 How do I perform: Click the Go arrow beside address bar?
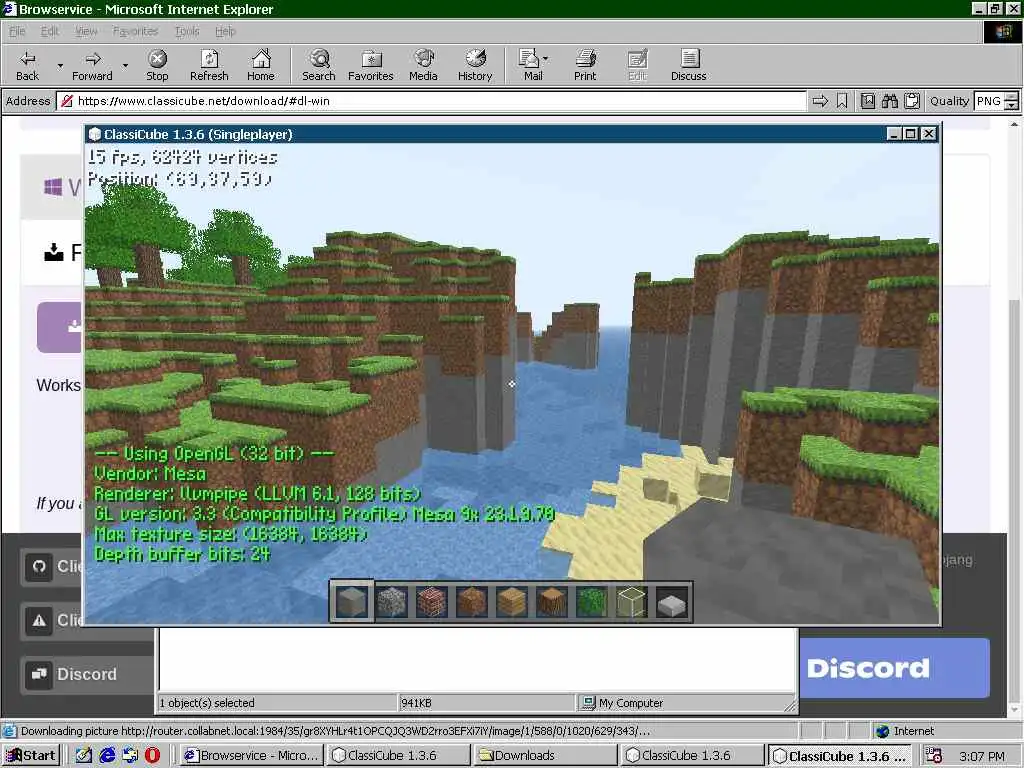820,101
